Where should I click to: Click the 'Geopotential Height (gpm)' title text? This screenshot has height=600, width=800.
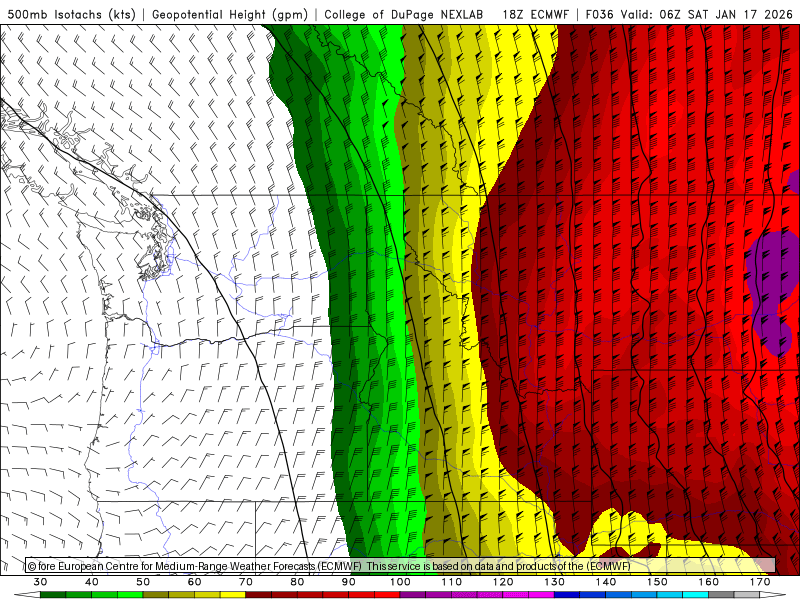click(x=230, y=14)
